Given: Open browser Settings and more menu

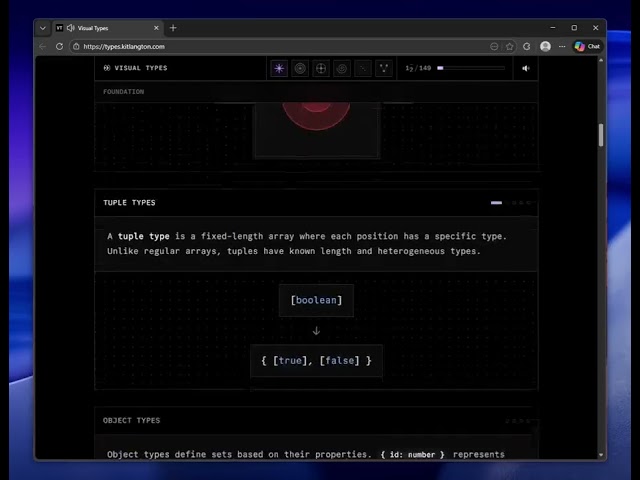Looking at the screenshot, I should coord(562,47).
